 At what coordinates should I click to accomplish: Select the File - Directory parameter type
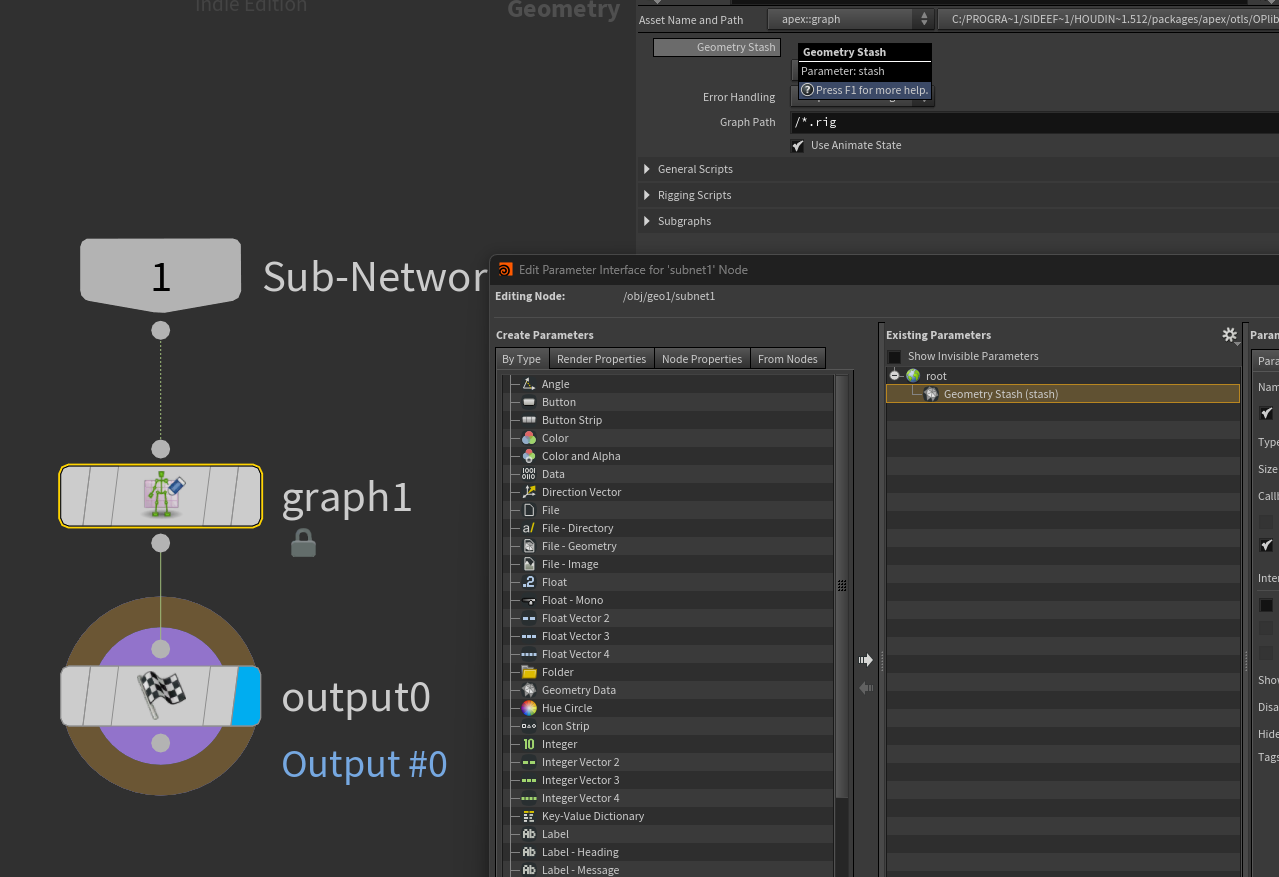pyautogui.click(x=577, y=528)
